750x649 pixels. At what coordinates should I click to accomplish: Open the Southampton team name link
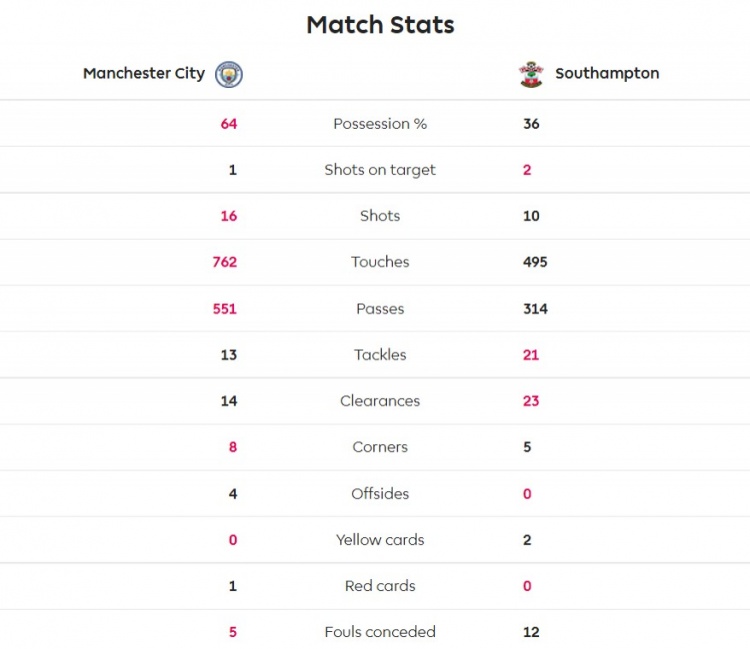(x=607, y=73)
